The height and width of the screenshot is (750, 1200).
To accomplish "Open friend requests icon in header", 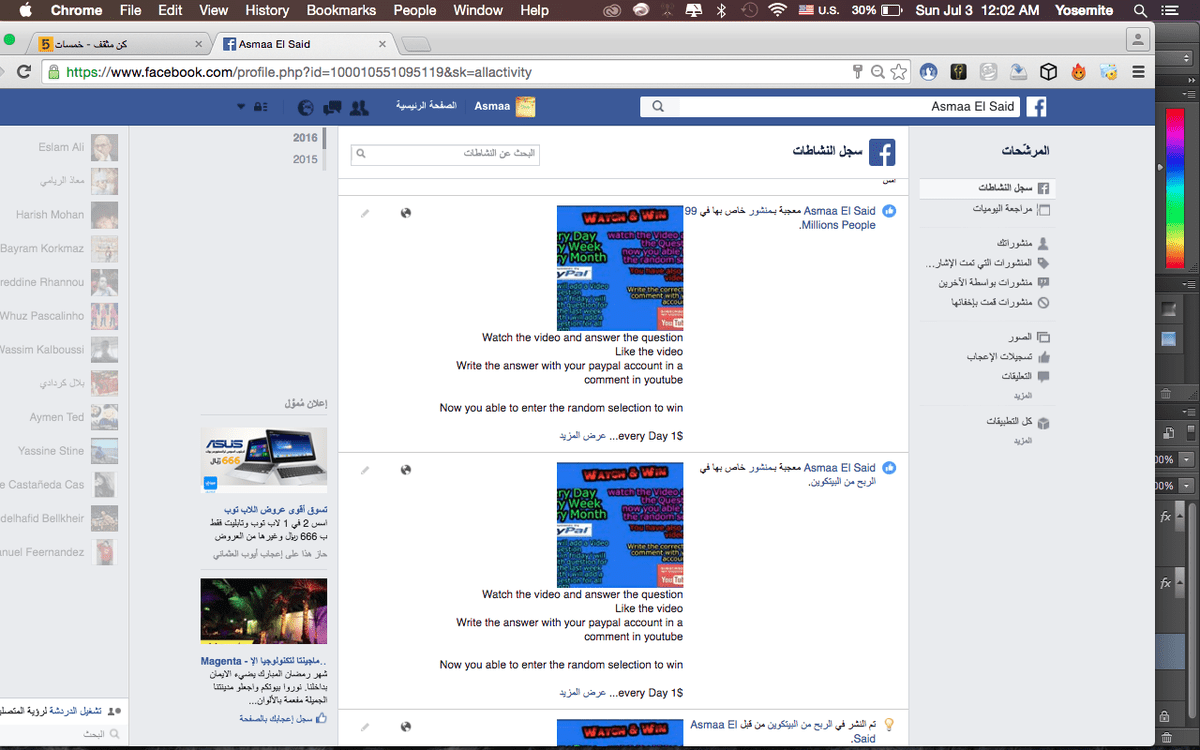I will [360, 107].
